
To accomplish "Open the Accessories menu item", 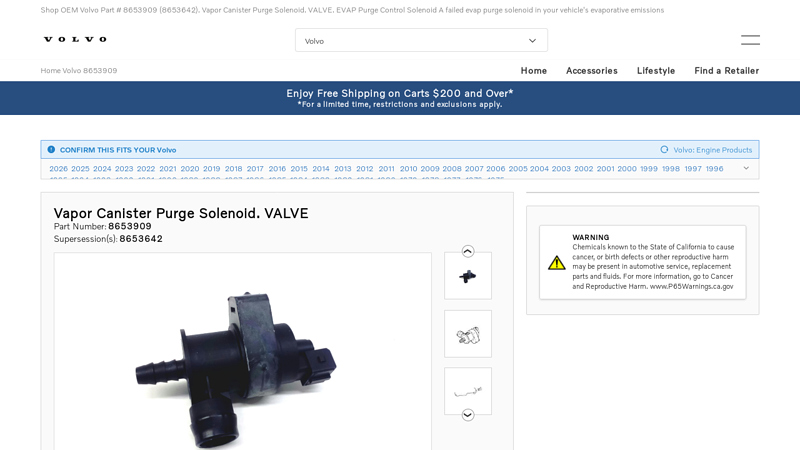I will click(591, 71).
